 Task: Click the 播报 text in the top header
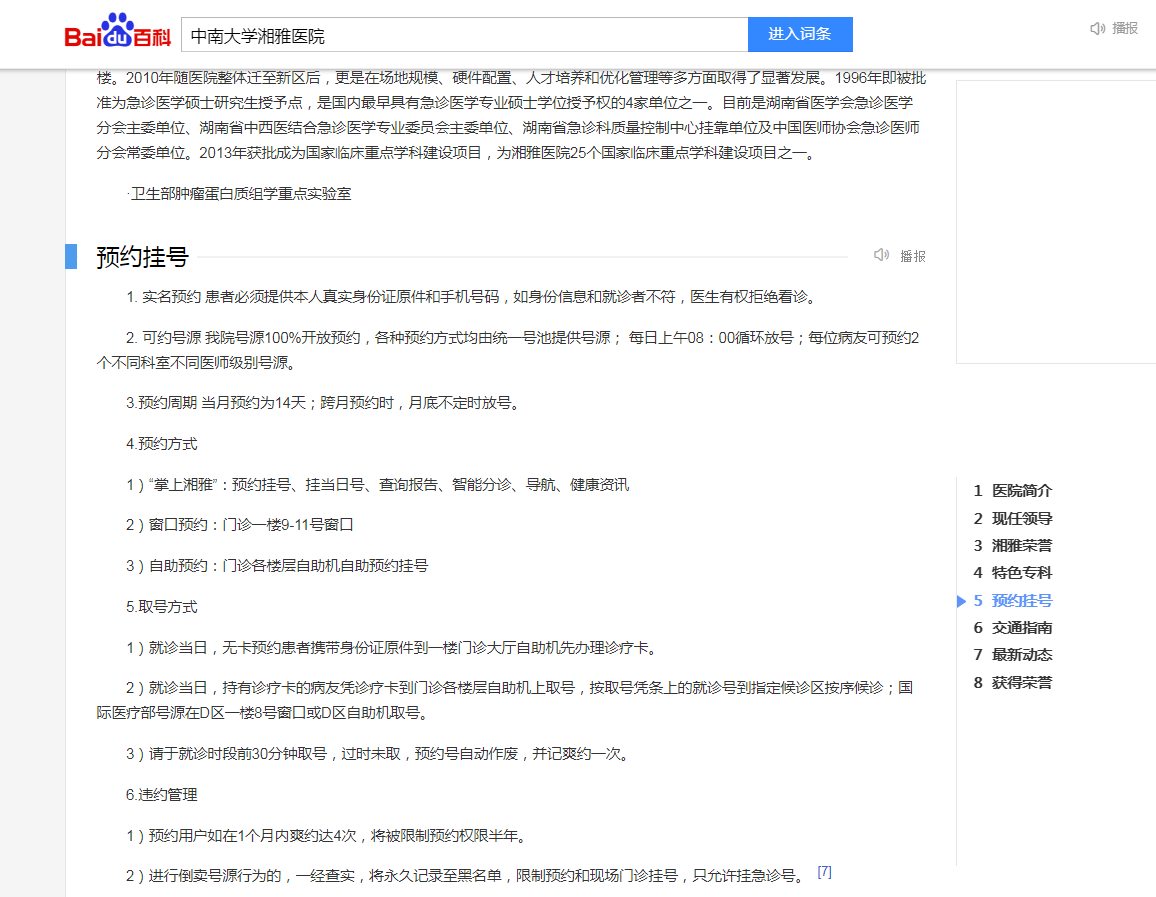tap(1125, 29)
